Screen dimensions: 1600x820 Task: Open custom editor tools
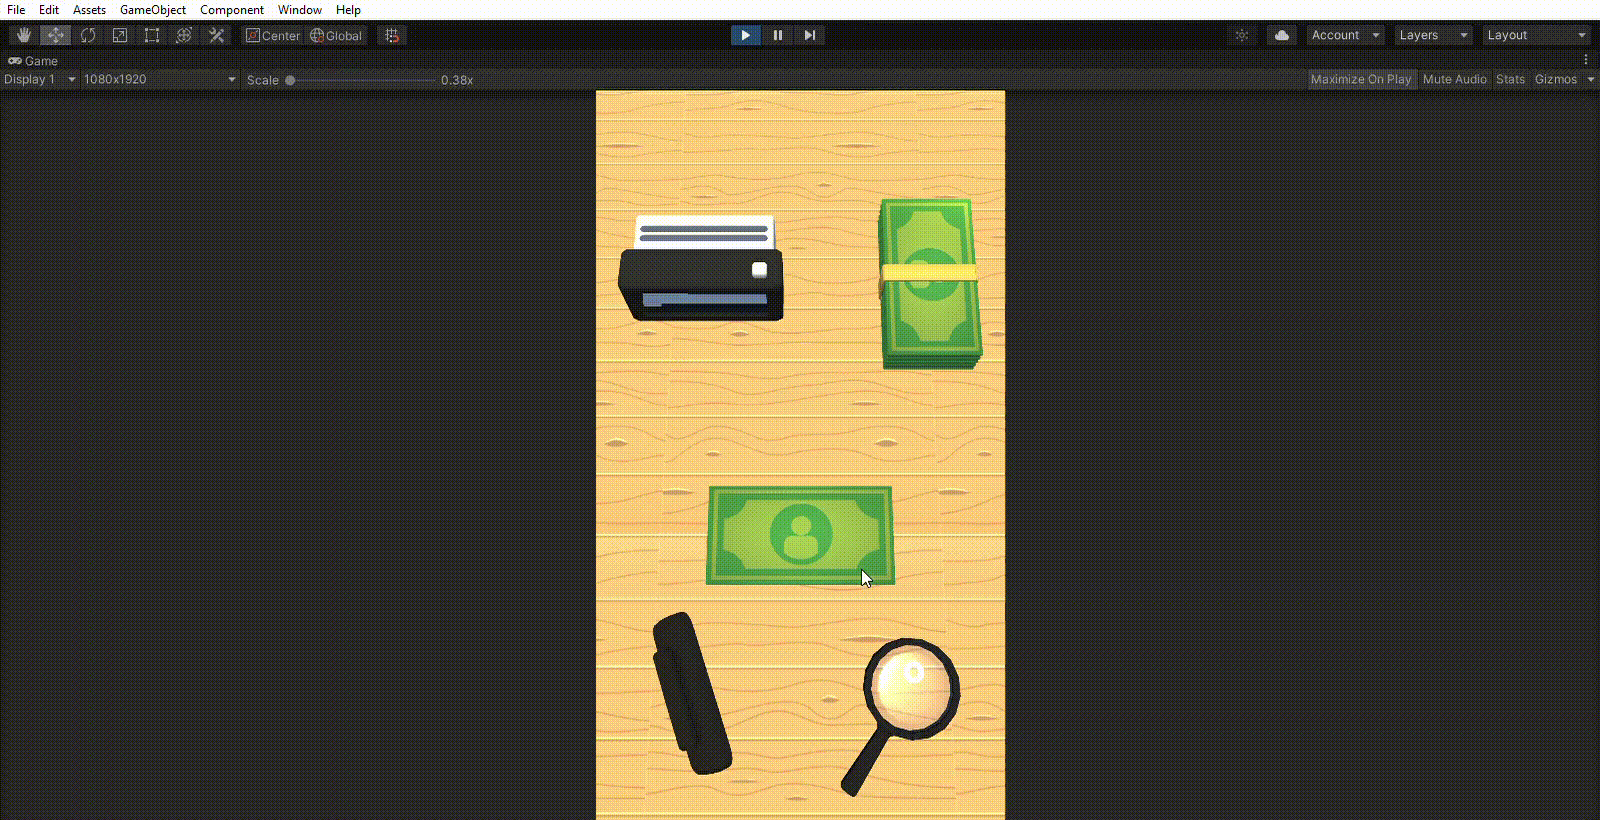click(x=216, y=35)
